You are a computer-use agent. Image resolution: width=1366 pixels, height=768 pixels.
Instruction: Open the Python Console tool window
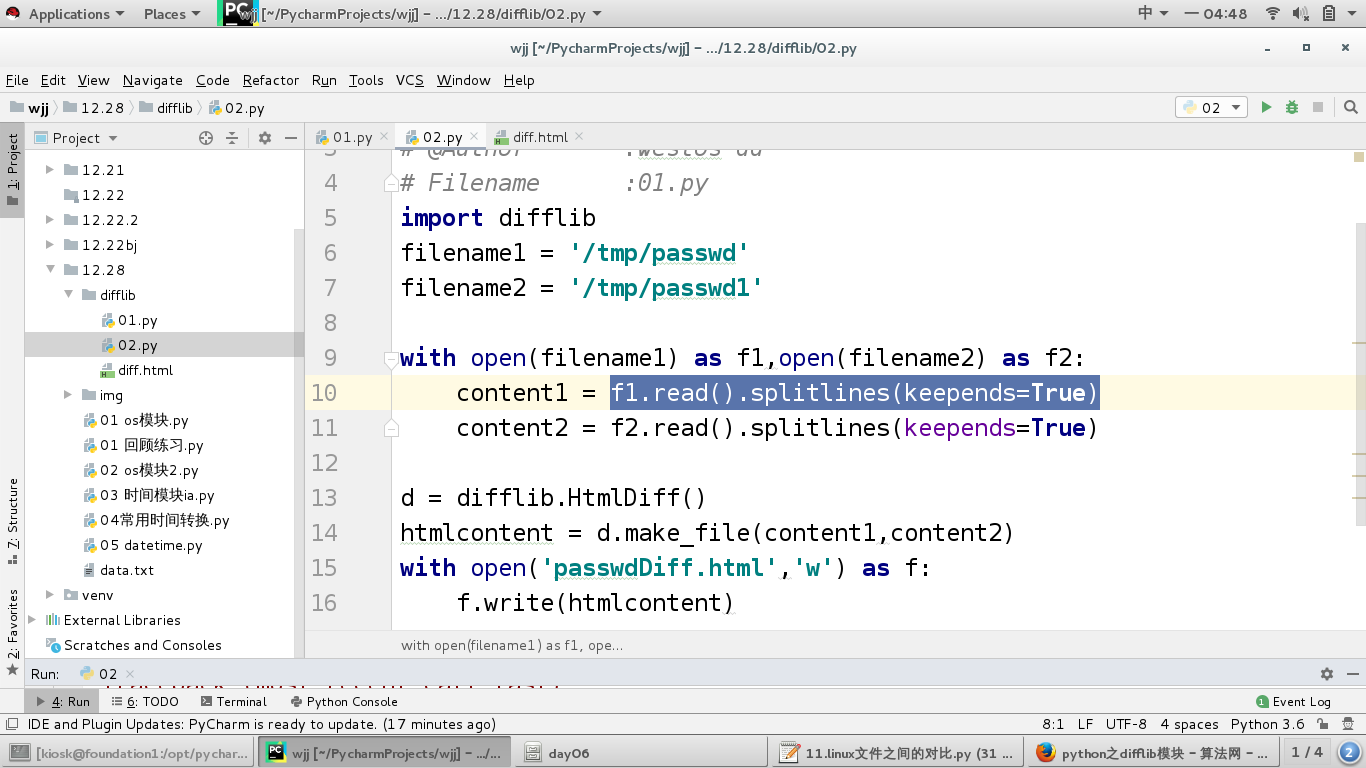coord(343,701)
